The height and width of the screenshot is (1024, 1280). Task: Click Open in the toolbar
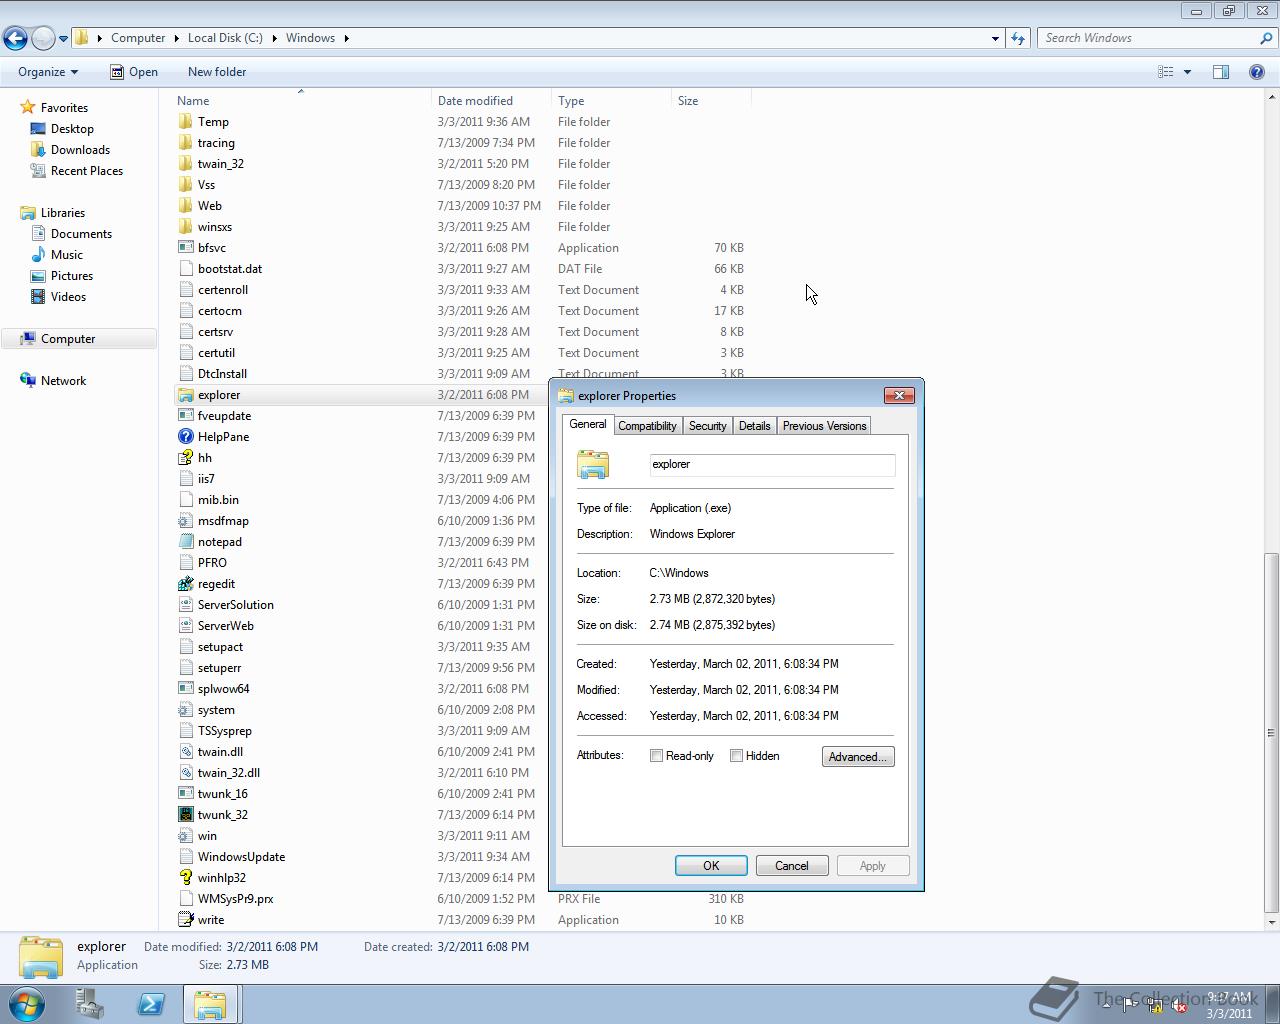[134, 72]
